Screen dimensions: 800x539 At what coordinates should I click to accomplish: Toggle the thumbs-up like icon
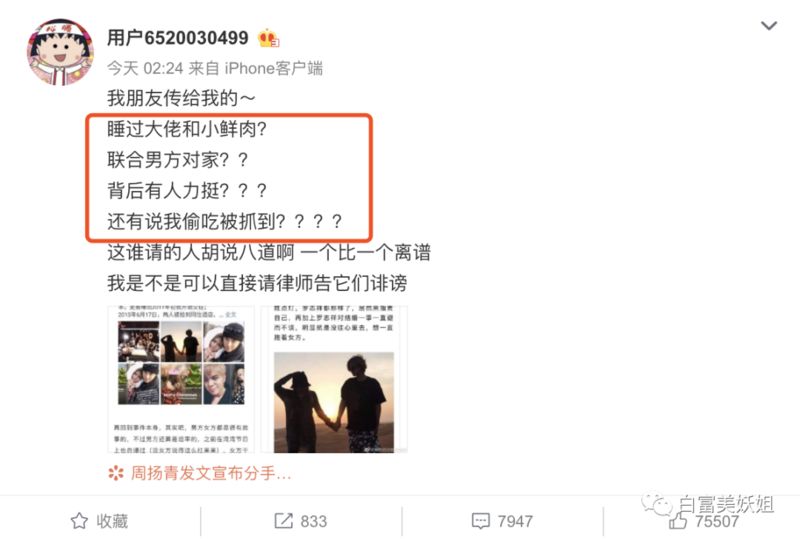click(x=678, y=521)
